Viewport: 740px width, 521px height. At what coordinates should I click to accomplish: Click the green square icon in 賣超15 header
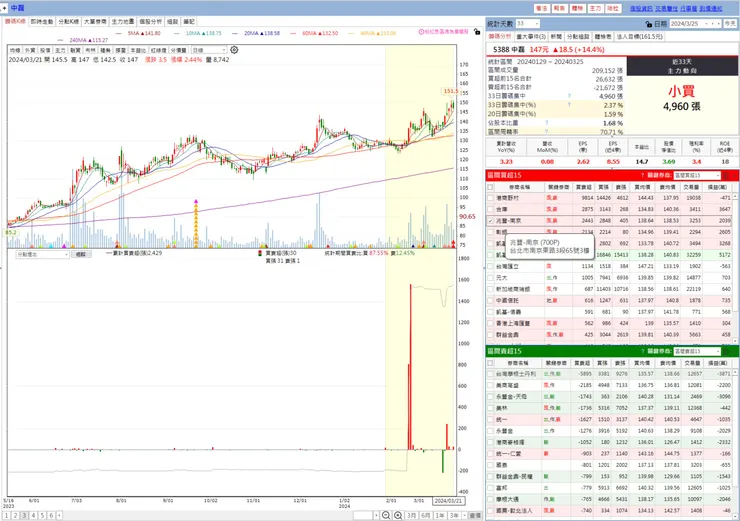tap(726, 352)
